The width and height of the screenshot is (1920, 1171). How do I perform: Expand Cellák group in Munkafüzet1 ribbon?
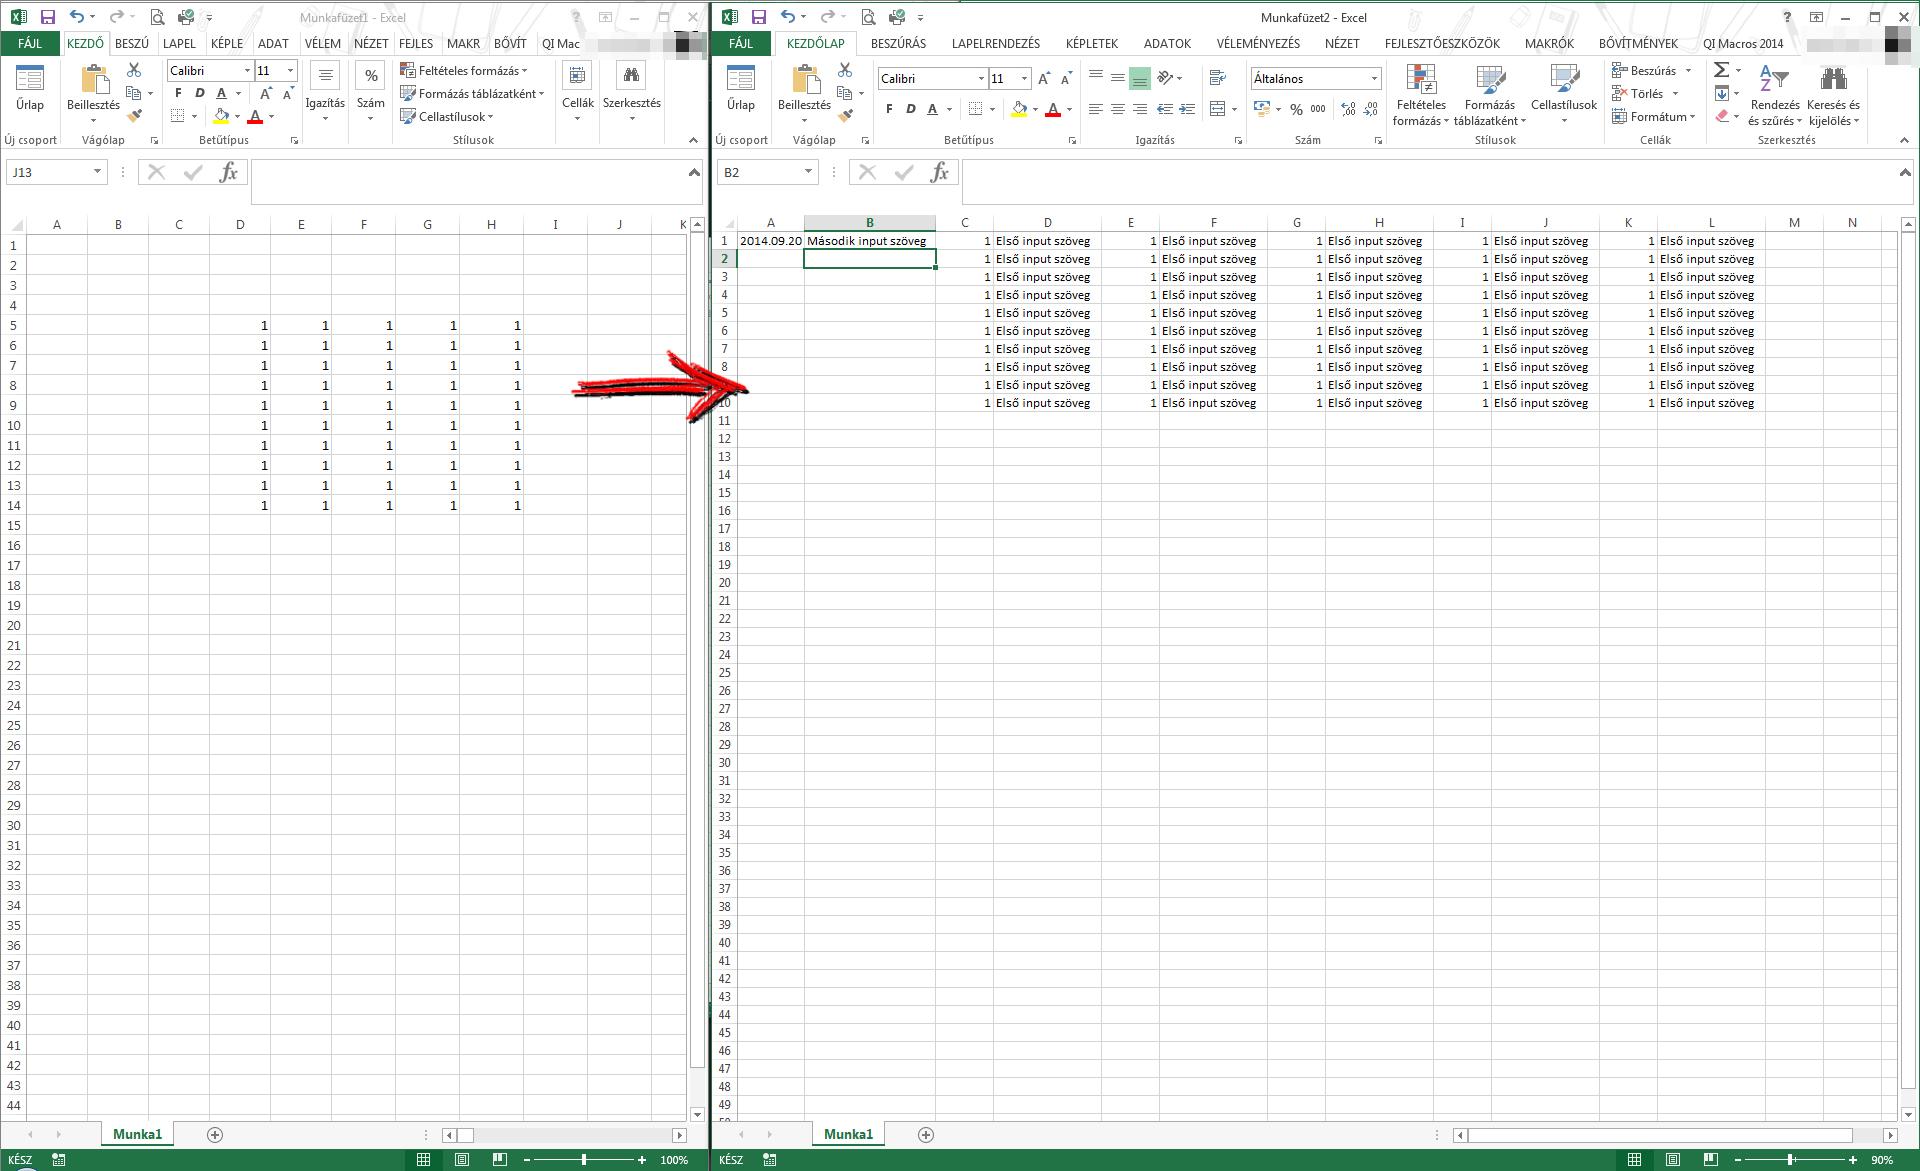pos(578,94)
